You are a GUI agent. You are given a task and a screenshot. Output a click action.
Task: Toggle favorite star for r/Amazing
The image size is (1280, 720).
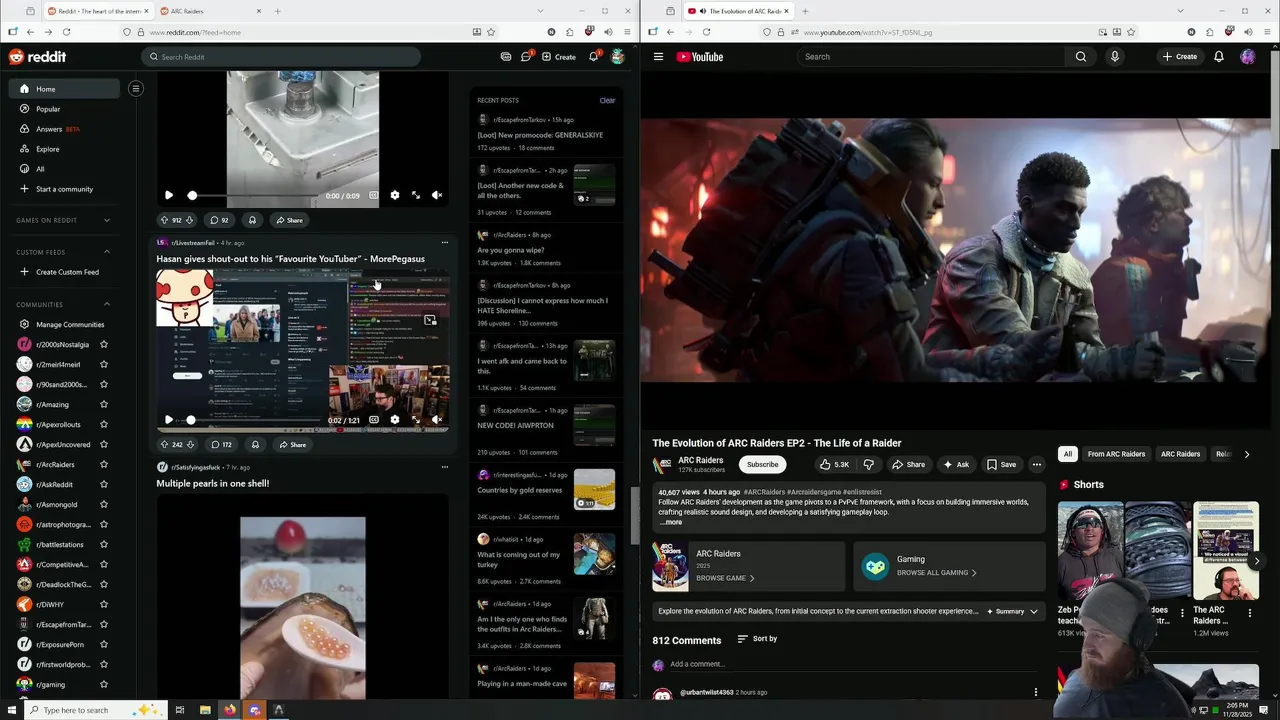(104, 405)
